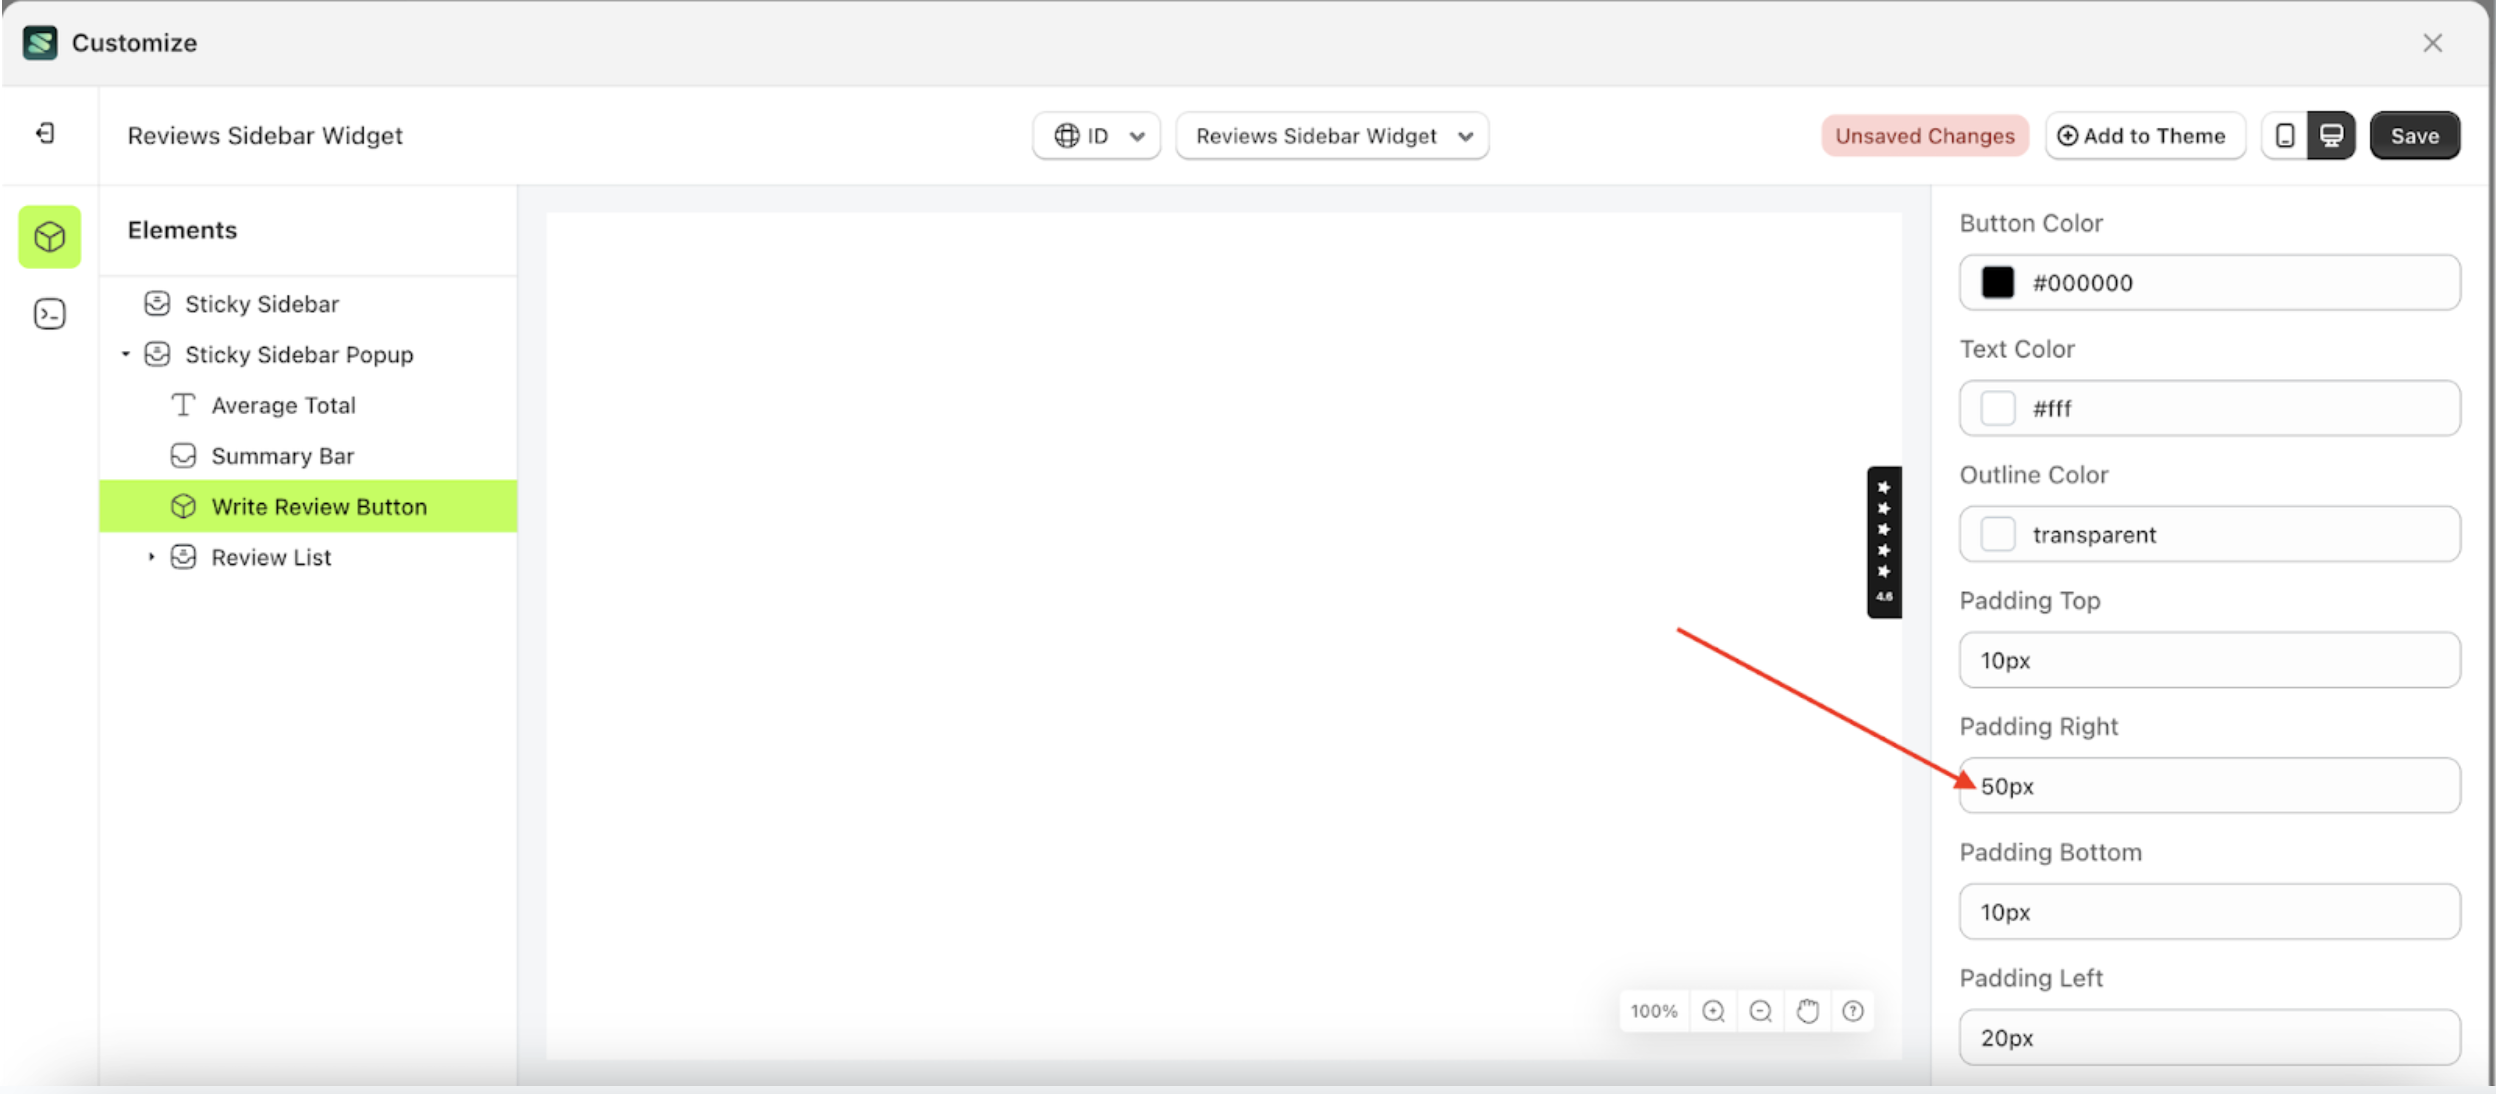Select the Summary Bar element
Screen dimensions: 2496x1094
(x=283, y=455)
